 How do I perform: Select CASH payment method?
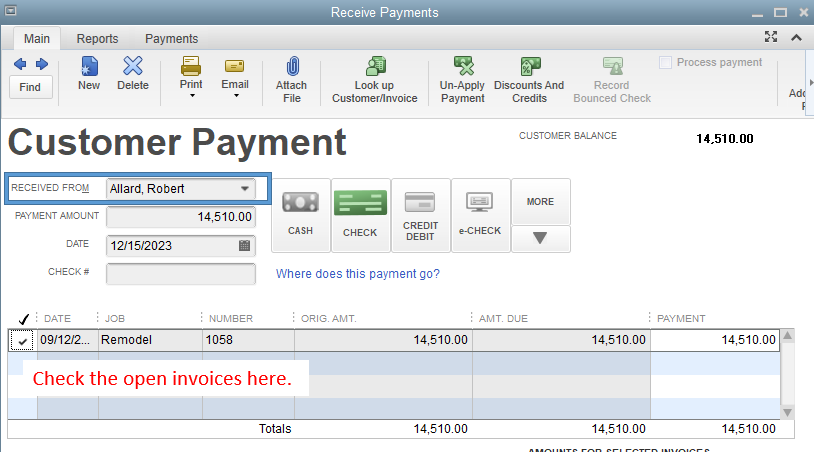[300, 213]
